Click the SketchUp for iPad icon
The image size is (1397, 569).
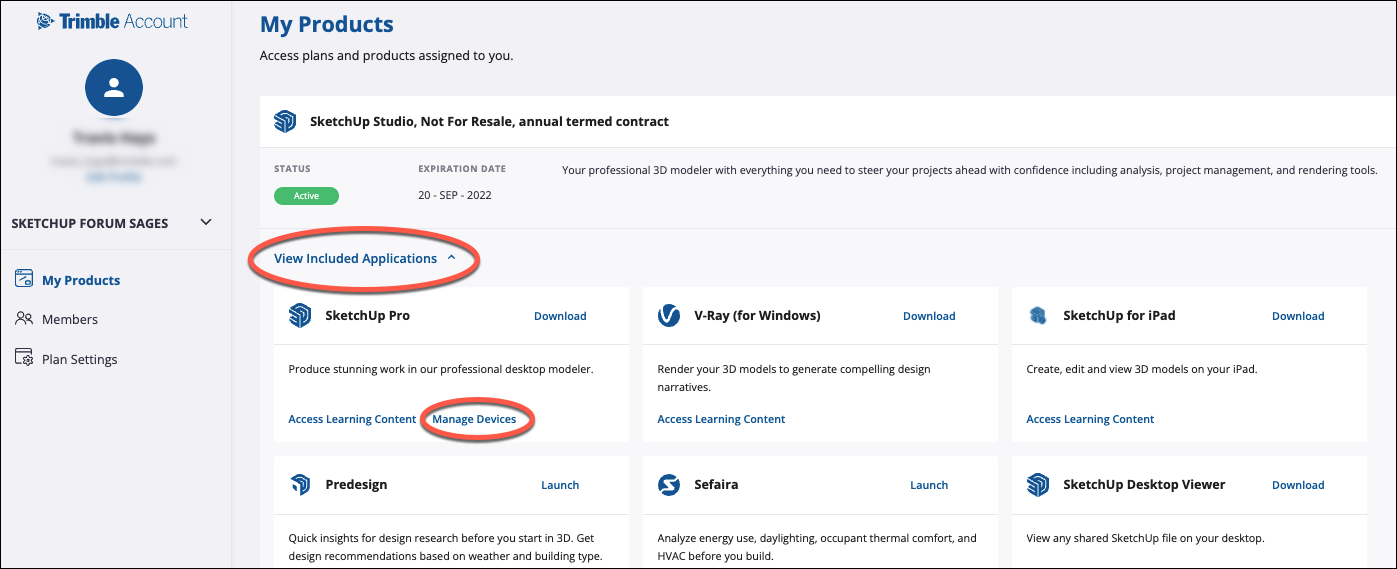[1038, 316]
